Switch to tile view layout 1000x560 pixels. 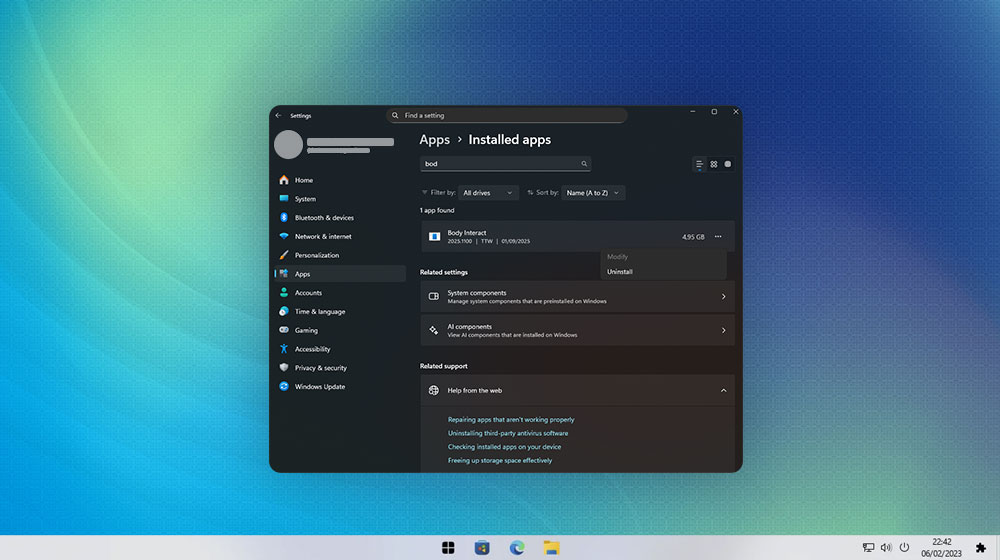(728, 164)
